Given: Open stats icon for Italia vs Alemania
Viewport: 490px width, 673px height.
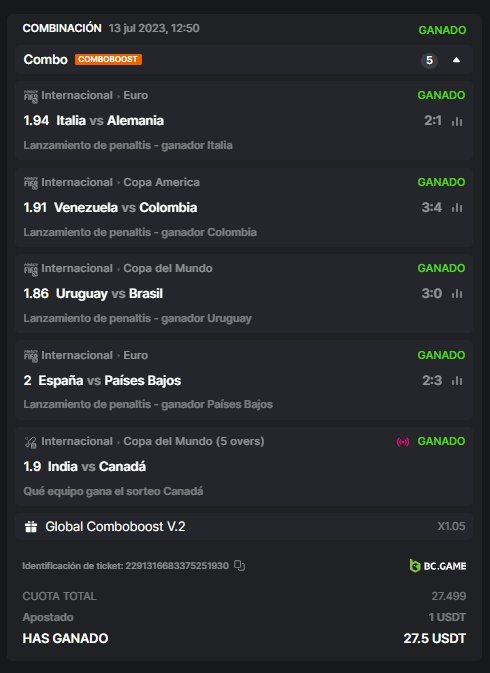Looking at the screenshot, I should coord(457,121).
